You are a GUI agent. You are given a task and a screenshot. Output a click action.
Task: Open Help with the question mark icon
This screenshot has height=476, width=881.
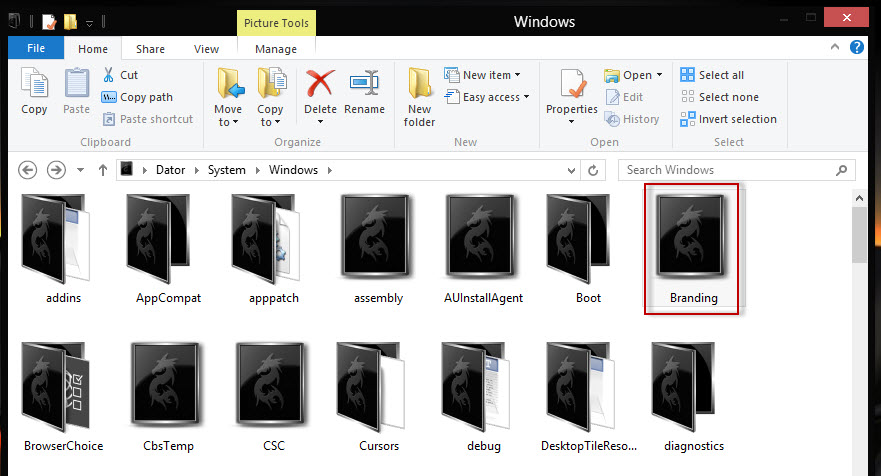[856, 47]
